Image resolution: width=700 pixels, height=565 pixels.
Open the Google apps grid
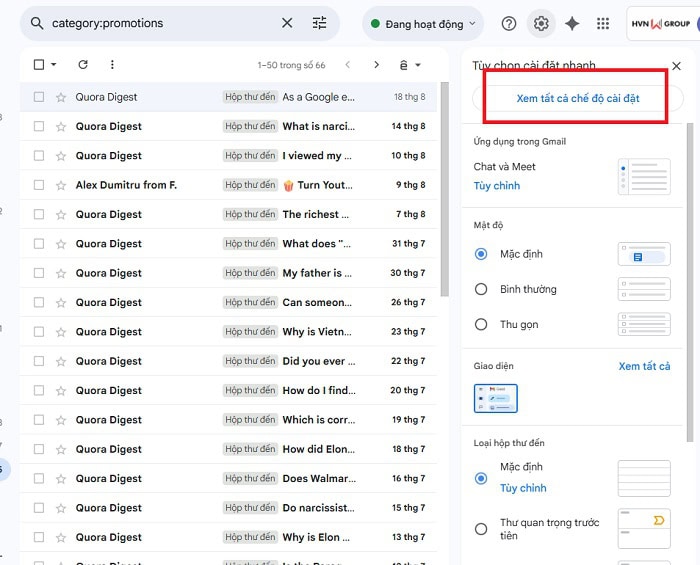pyautogui.click(x=603, y=23)
